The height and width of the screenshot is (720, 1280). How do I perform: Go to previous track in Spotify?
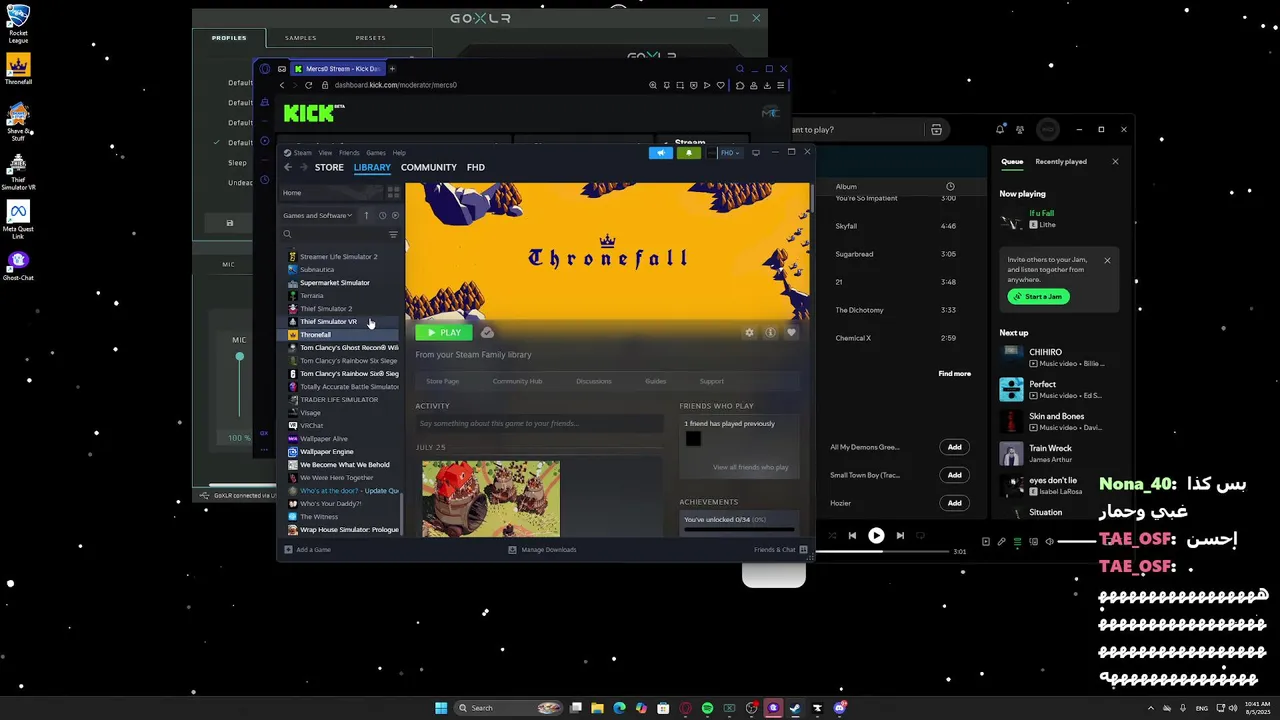[x=852, y=535]
